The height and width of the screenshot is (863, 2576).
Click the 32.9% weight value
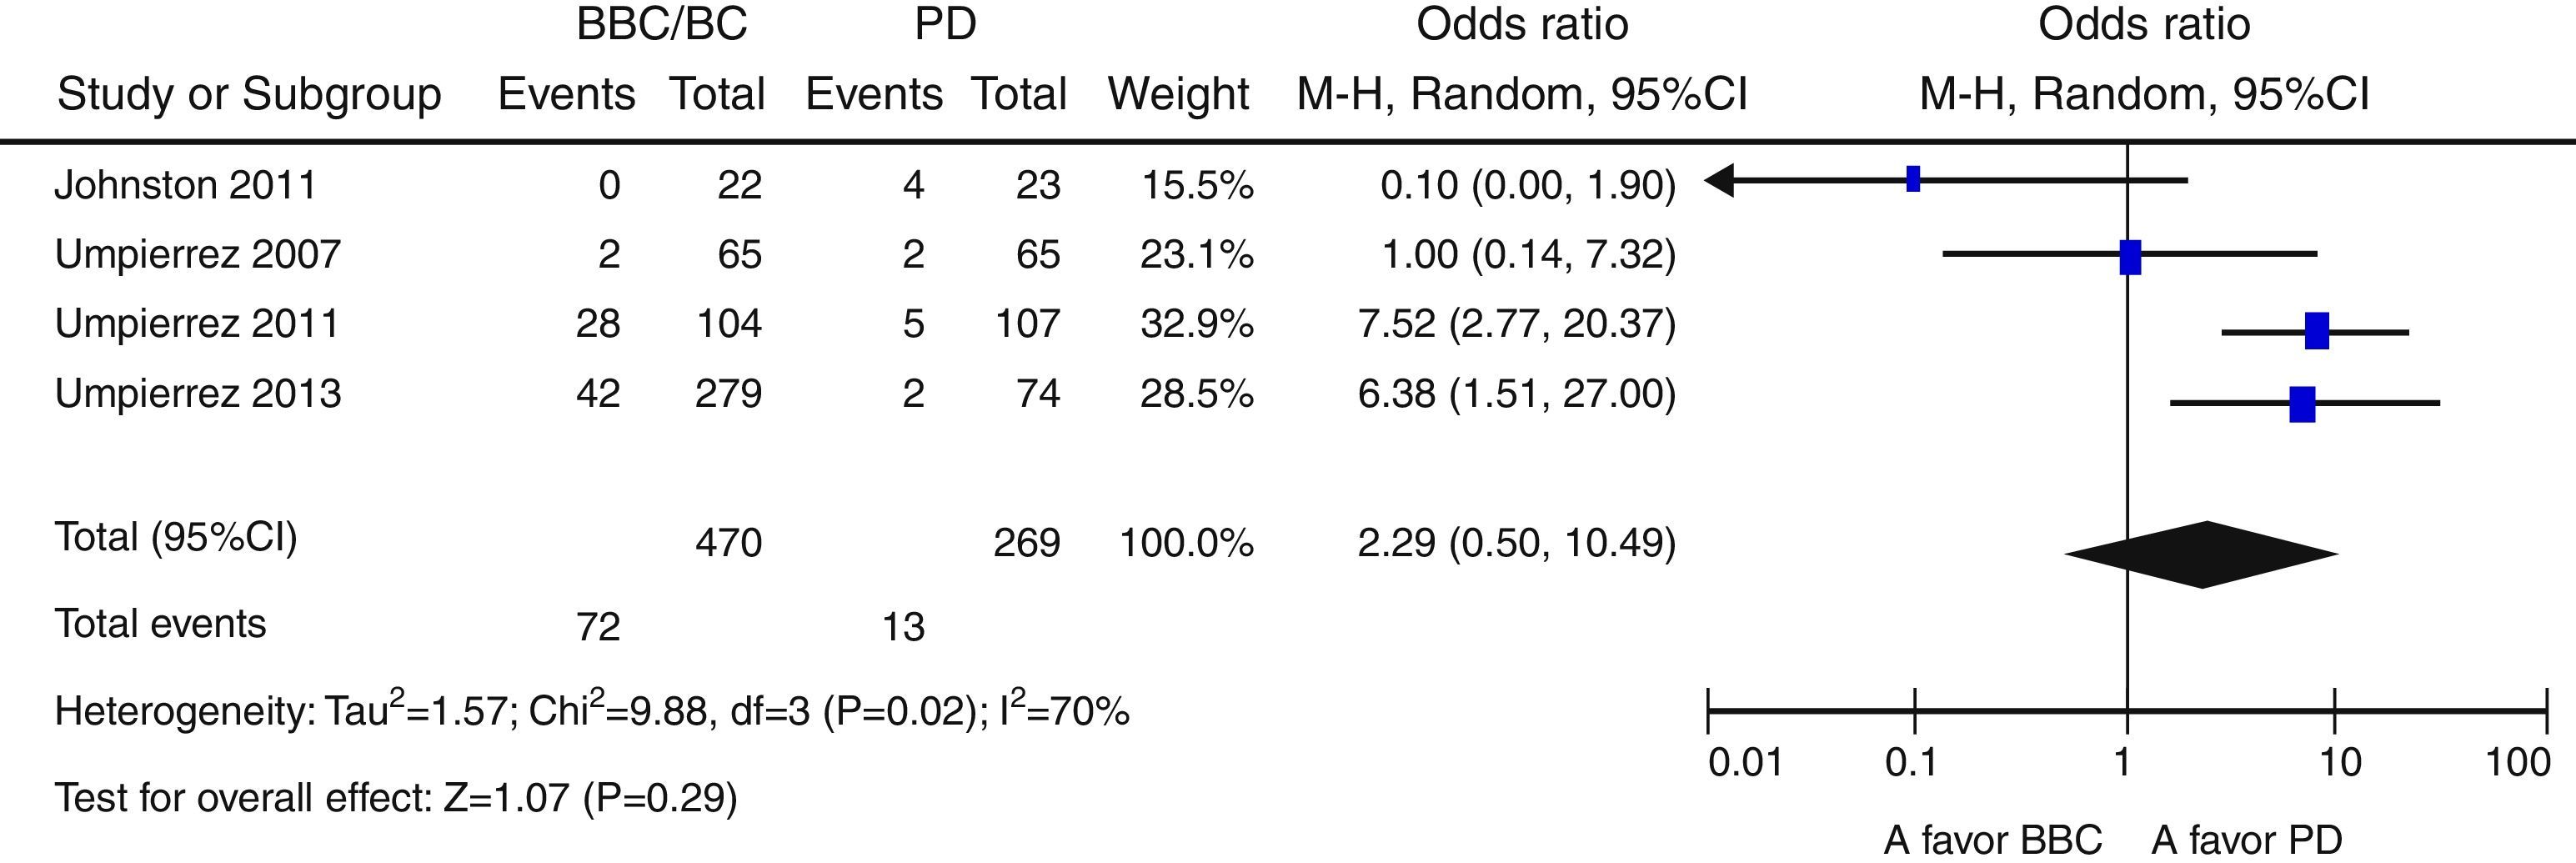(x=1196, y=324)
